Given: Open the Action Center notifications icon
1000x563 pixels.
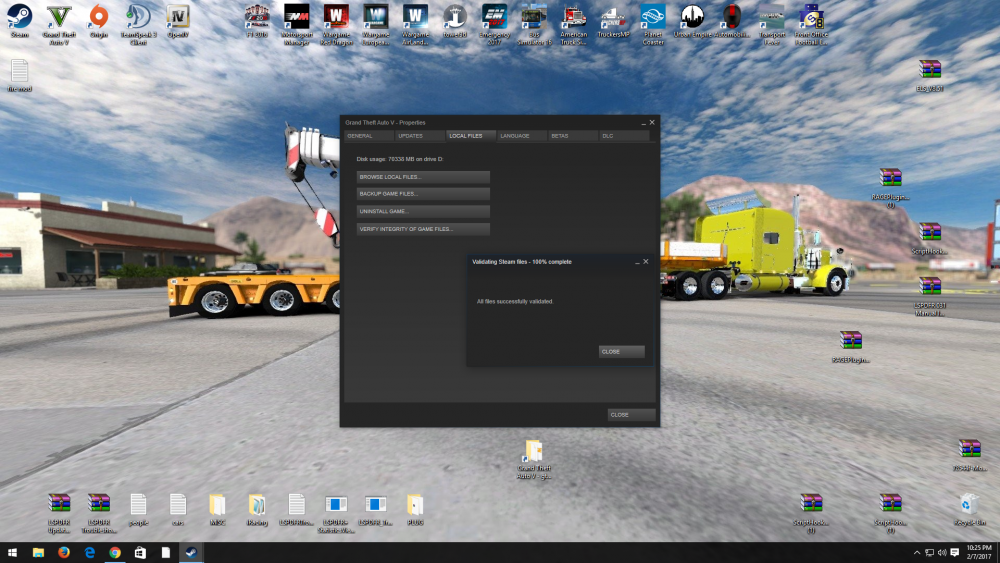Looking at the screenshot, I should pyautogui.click(x=955, y=553).
